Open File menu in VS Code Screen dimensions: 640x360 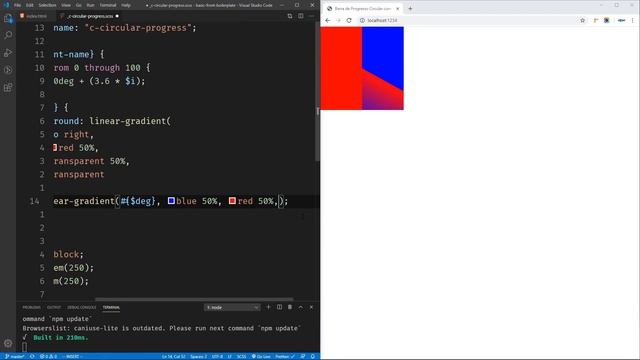tap(17, 5)
